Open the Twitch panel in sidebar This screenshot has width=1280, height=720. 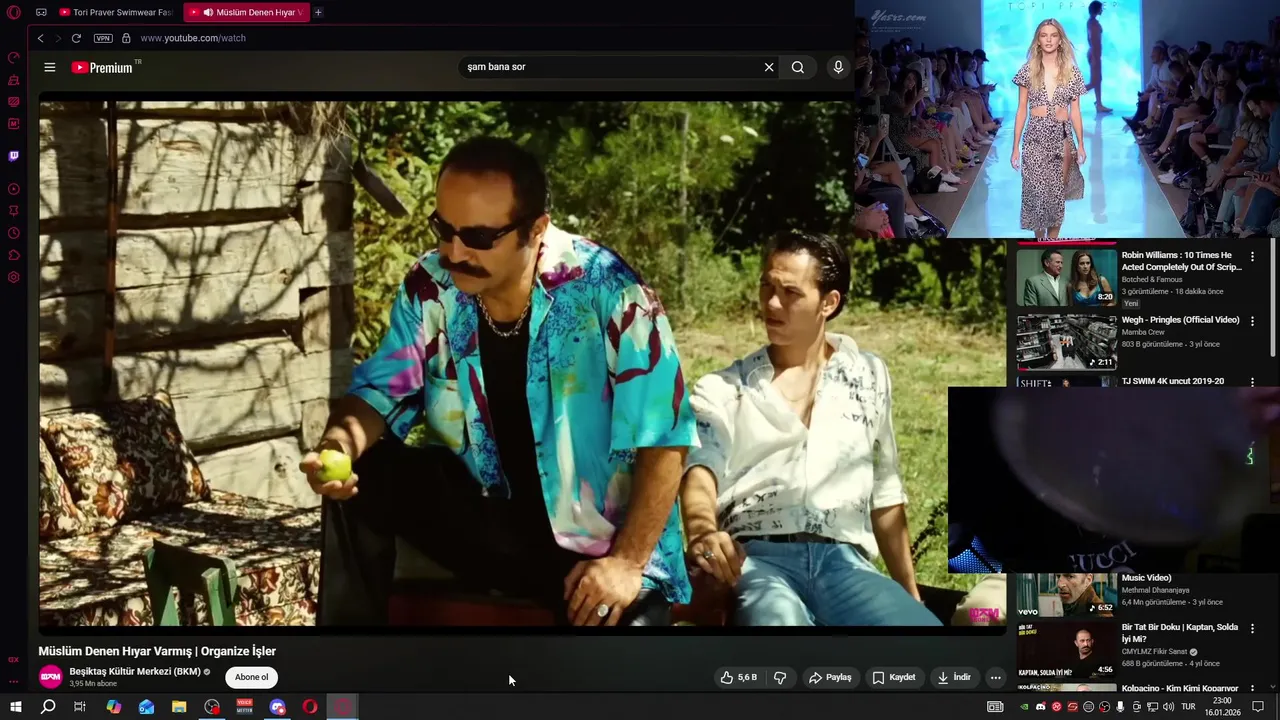[14, 156]
